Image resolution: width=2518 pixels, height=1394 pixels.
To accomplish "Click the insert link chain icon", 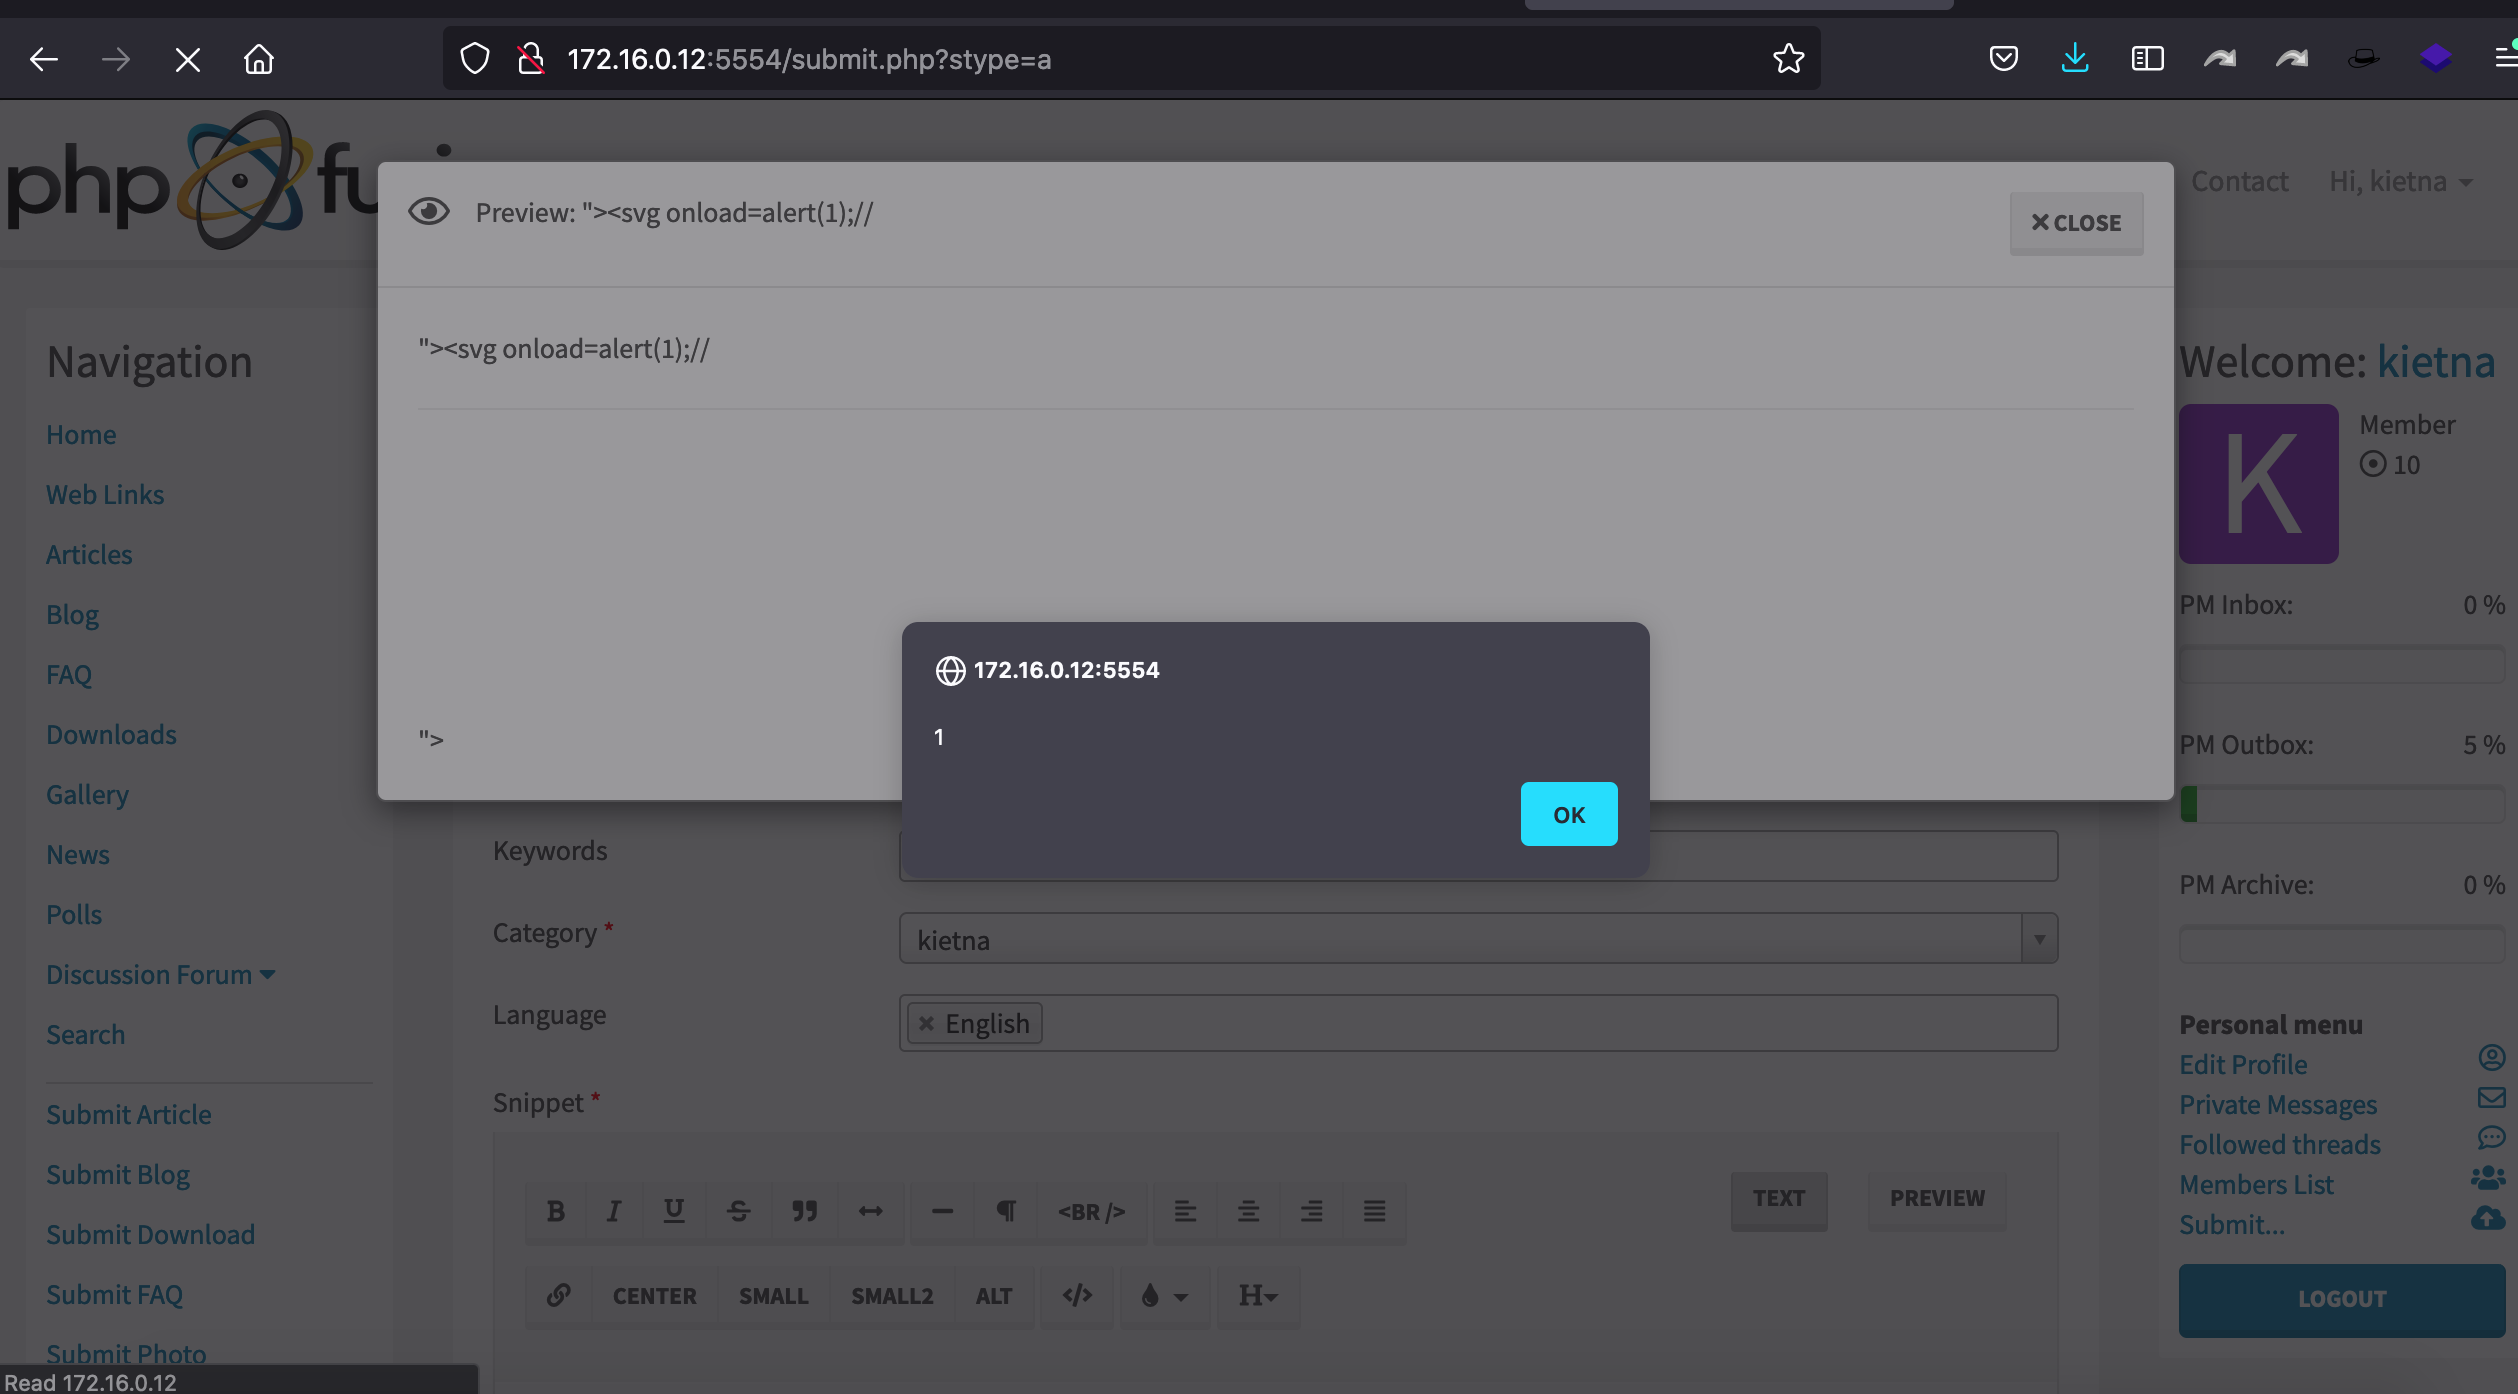I will [558, 1295].
